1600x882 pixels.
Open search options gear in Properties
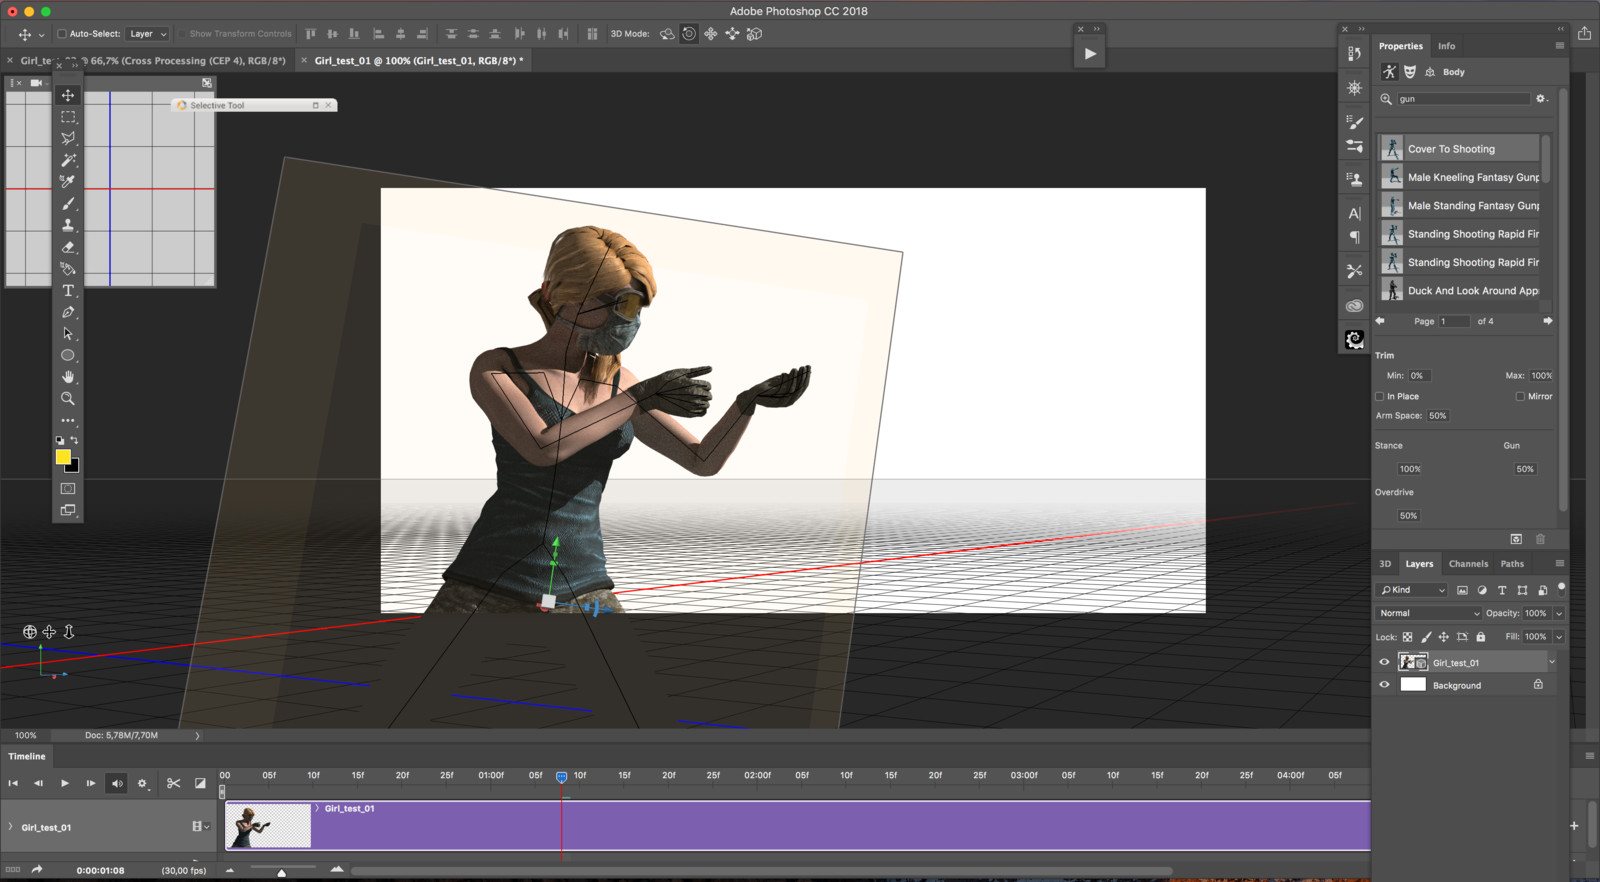point(1541,99)
